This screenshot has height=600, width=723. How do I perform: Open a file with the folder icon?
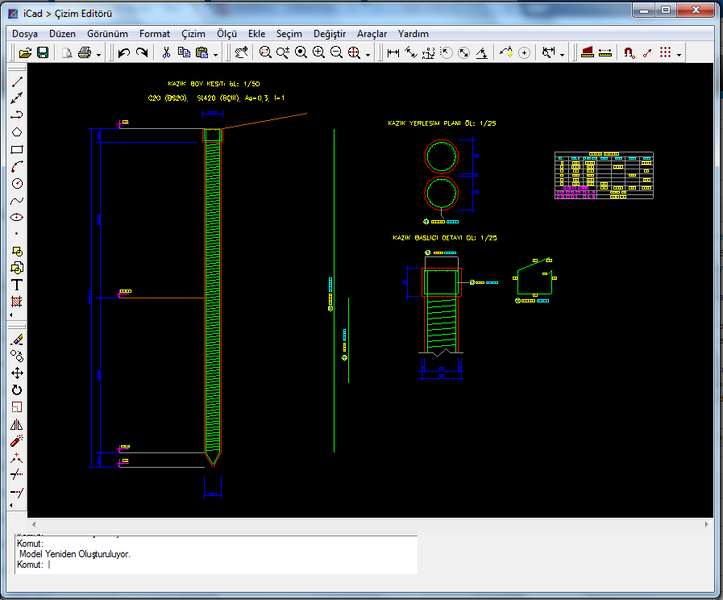coord(25,53)
